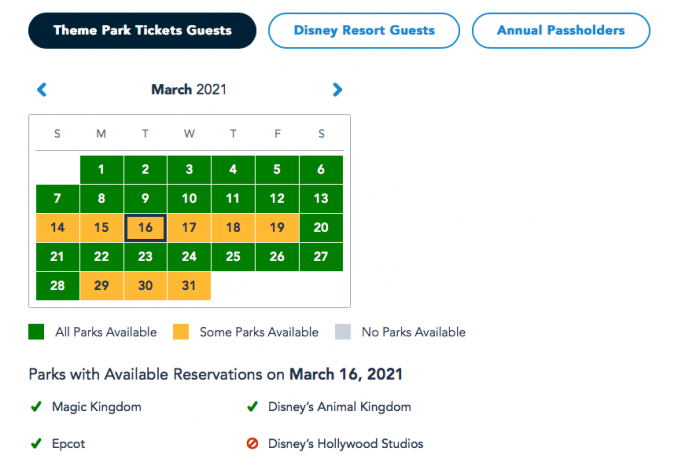Open the Annual Passholders tab
The image size is (700, 470).
[x=561, y=30]
